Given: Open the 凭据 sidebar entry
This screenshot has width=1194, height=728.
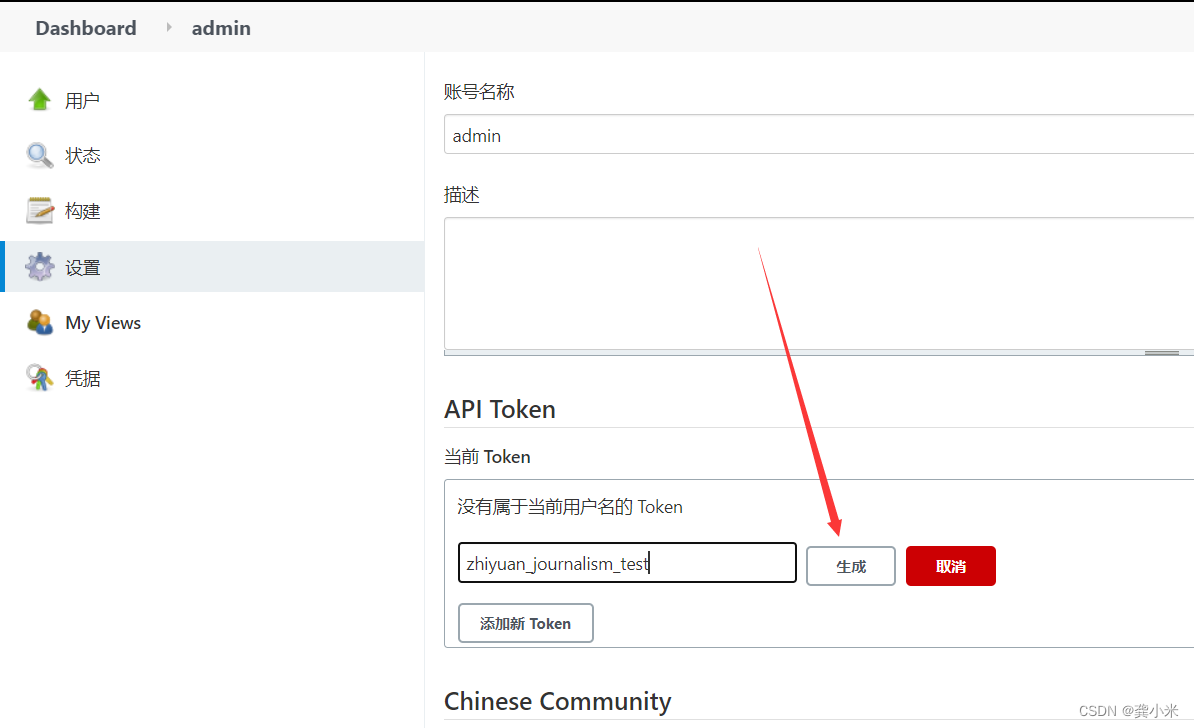Looking at the screenshot, I should (82, 378).
